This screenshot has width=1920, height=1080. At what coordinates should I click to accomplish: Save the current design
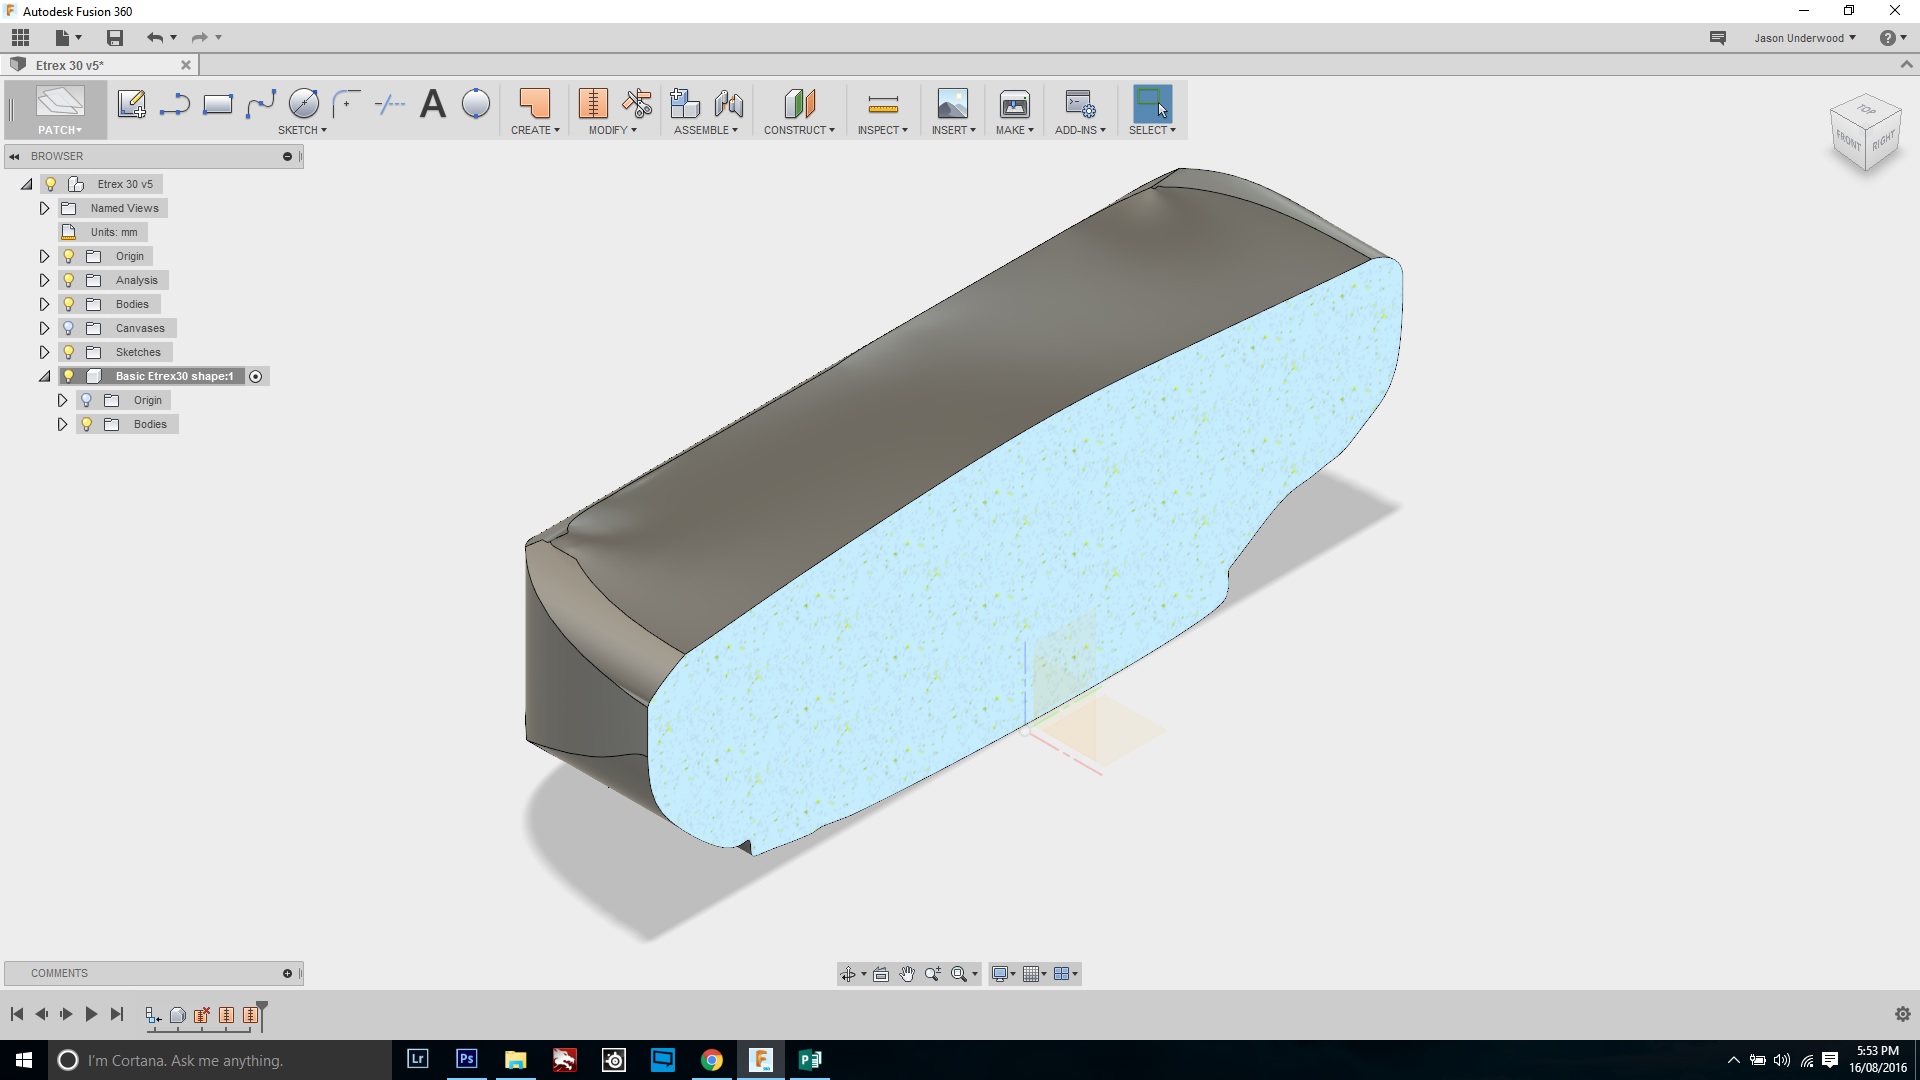tap(114, 37)
